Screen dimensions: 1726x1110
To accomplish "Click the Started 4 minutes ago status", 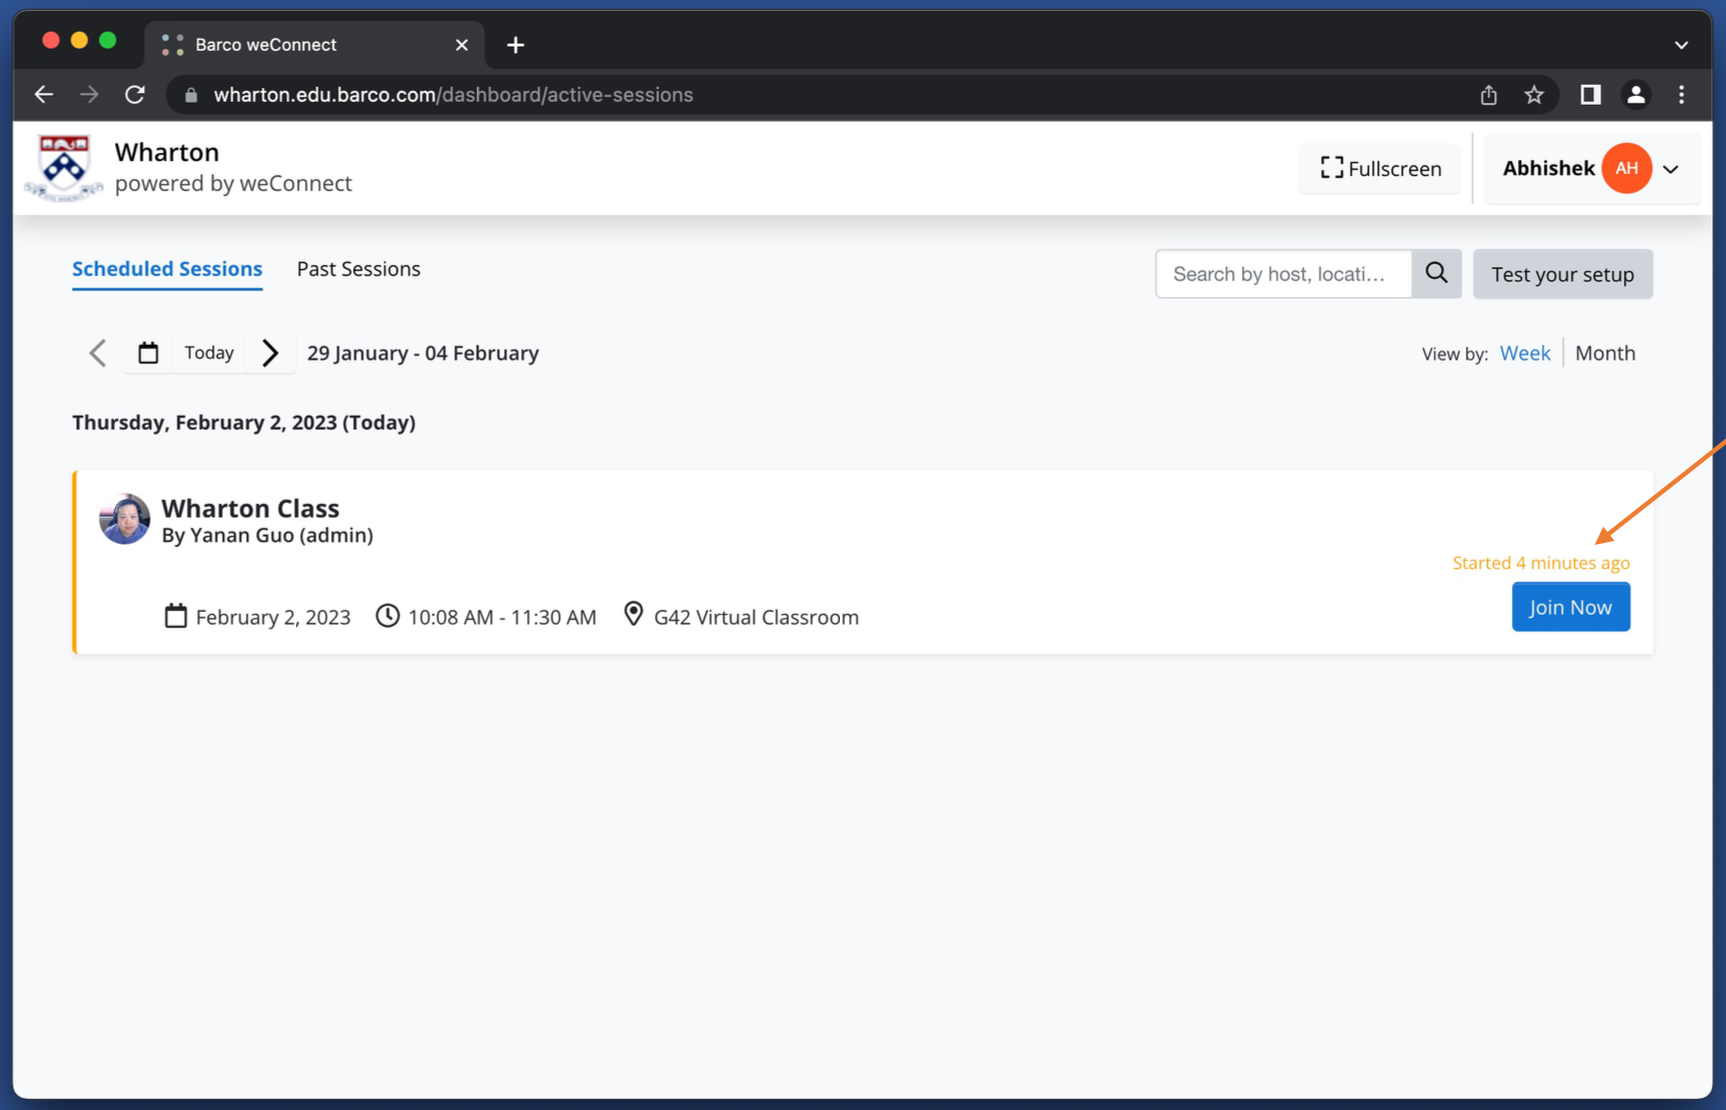I will pos(1541,563).
